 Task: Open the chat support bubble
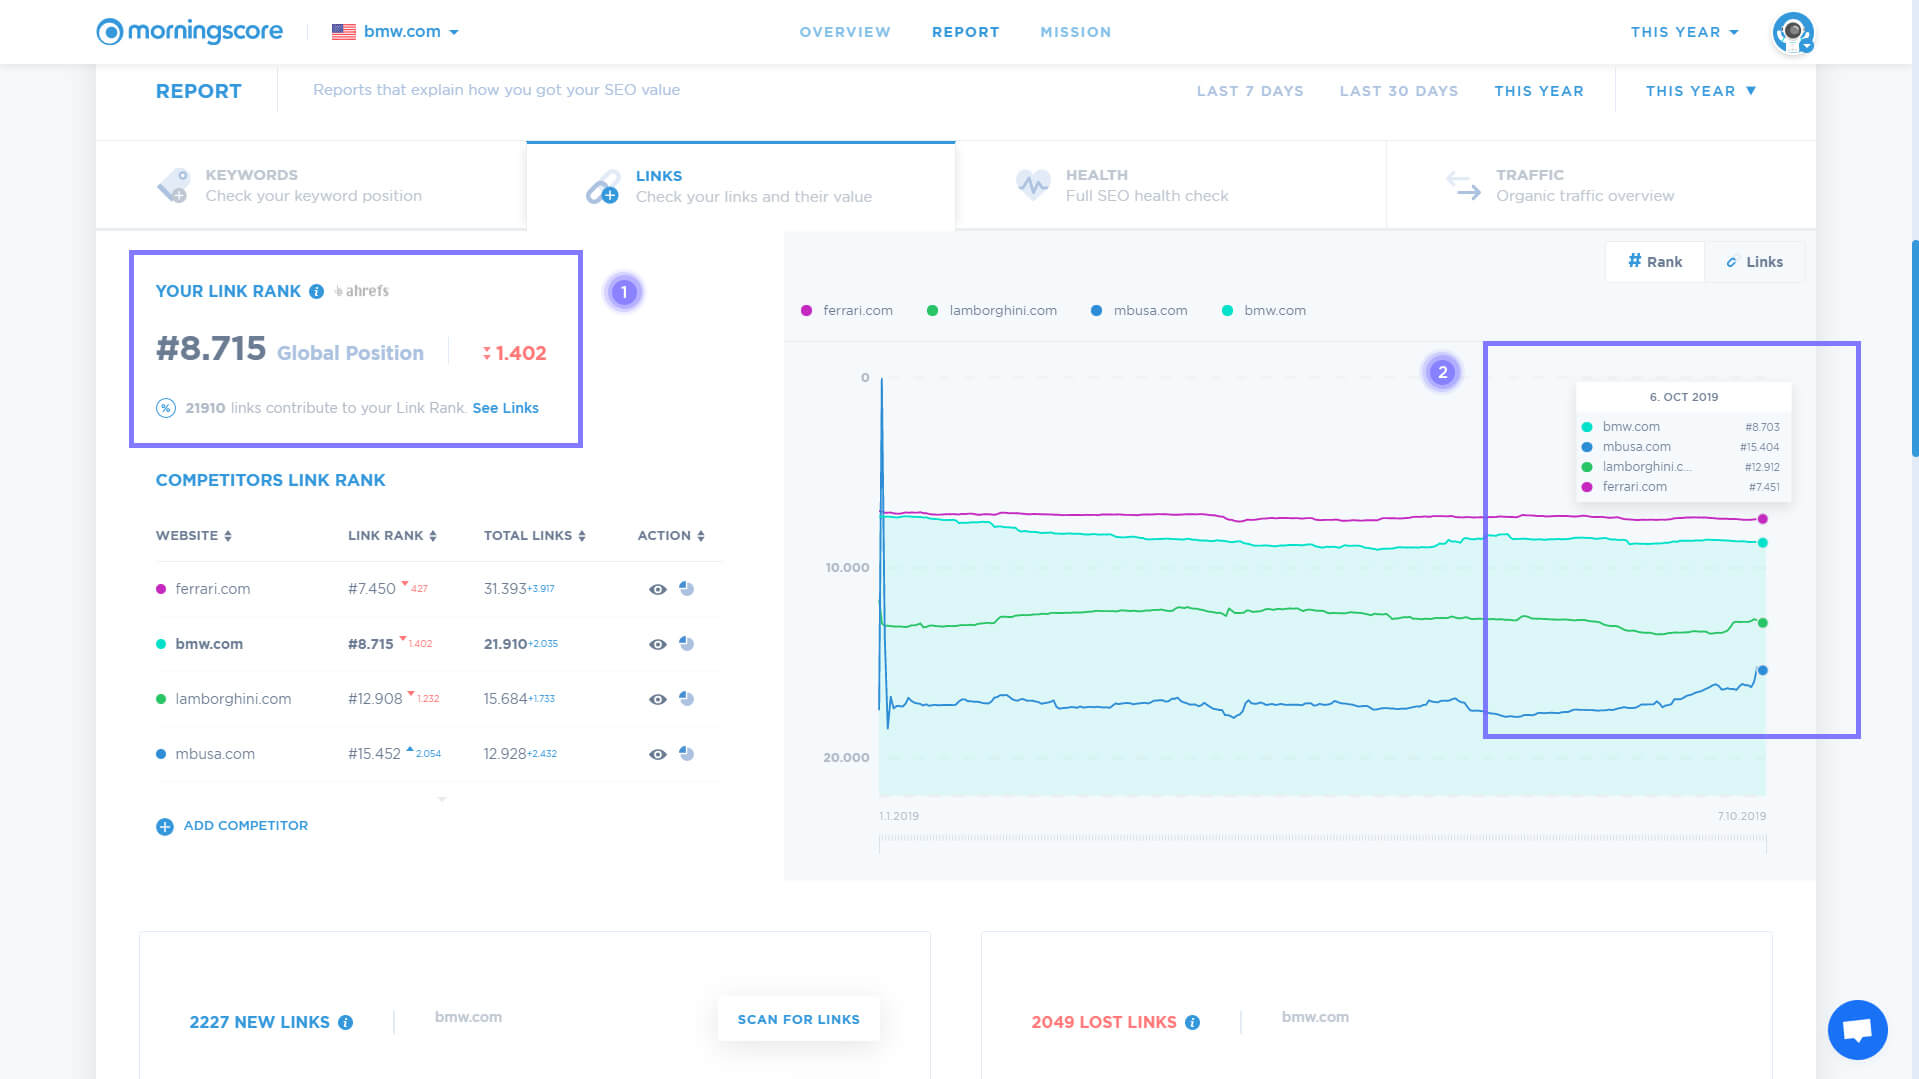tap(1857, 1030)
